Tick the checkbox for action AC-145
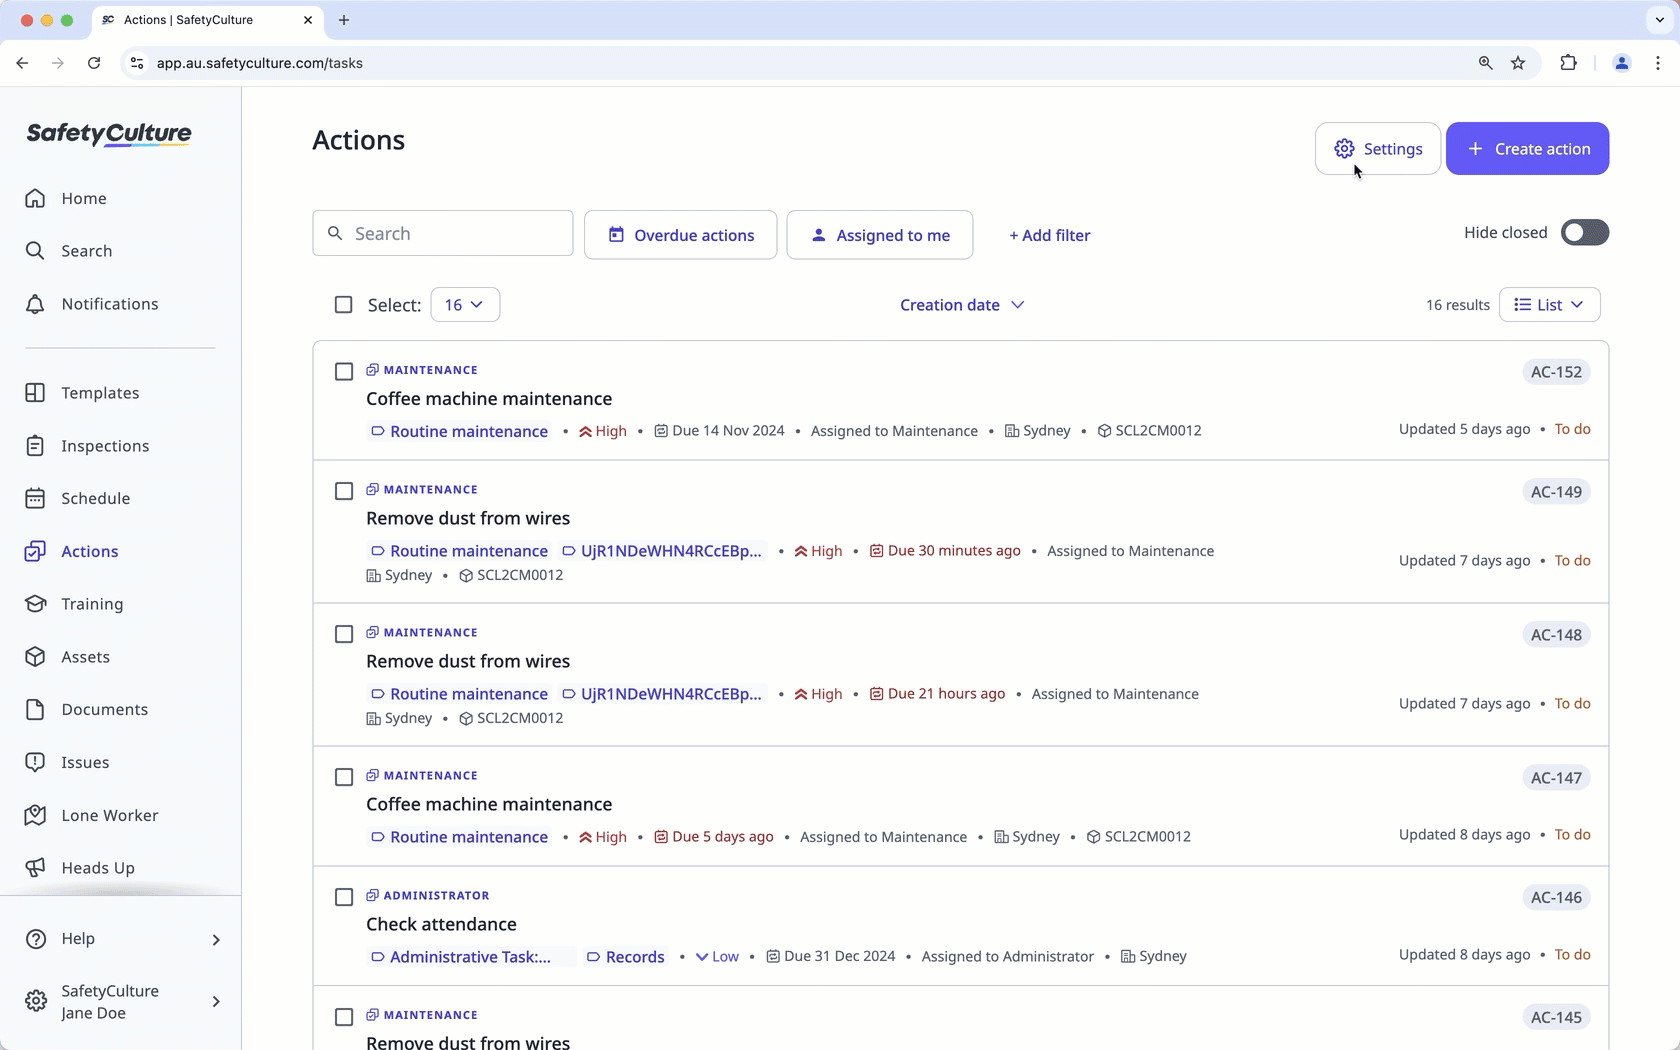 [x=344, y=1017]
